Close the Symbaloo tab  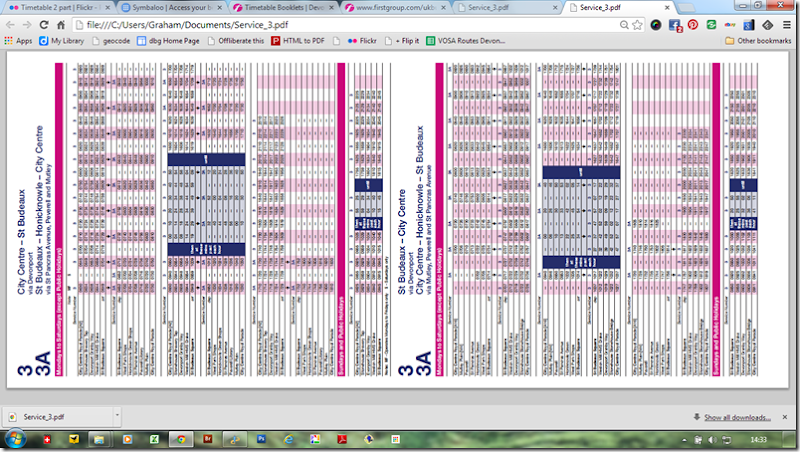point(220,8)
